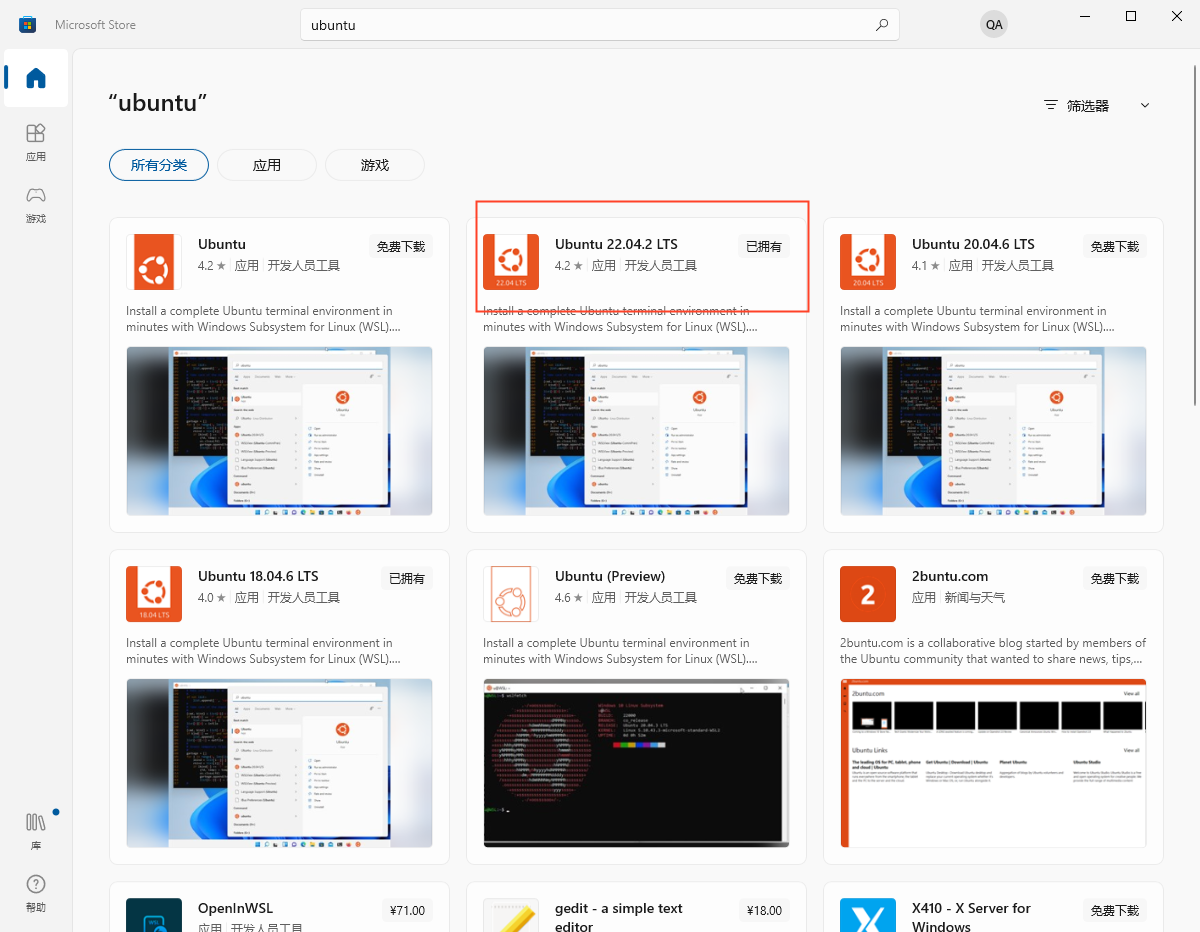Click the X410 app icon
This screenshot has width=1200, height=932.
(x=868, y=915)
